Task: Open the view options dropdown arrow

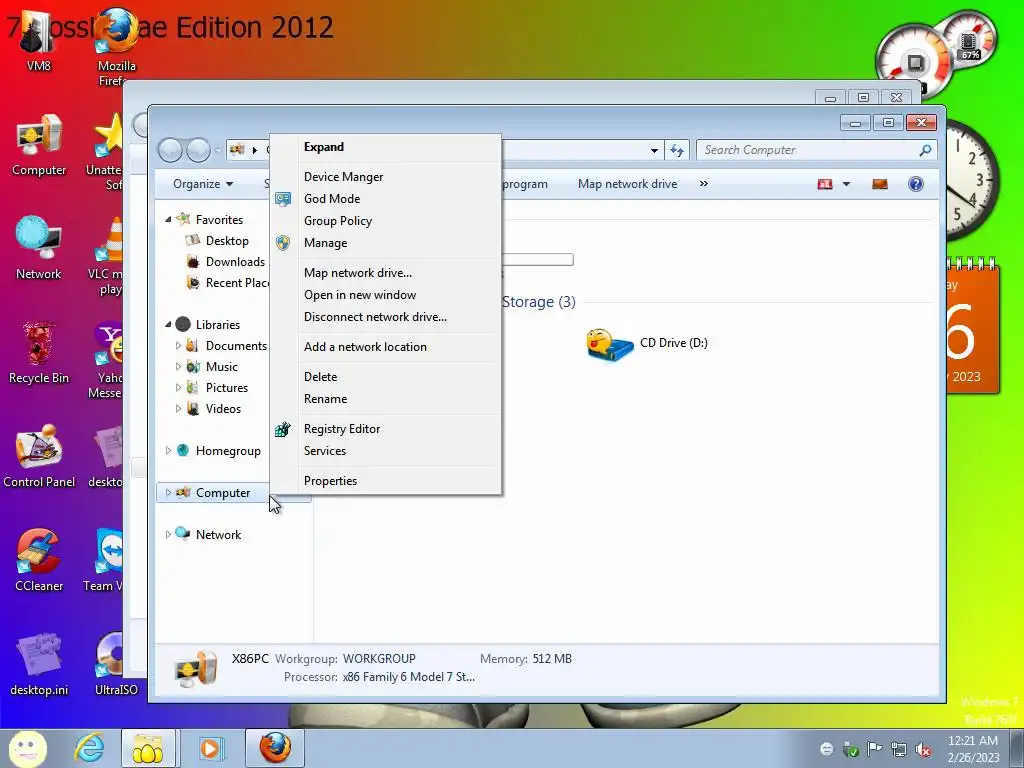Action: (x=846, y=184)
